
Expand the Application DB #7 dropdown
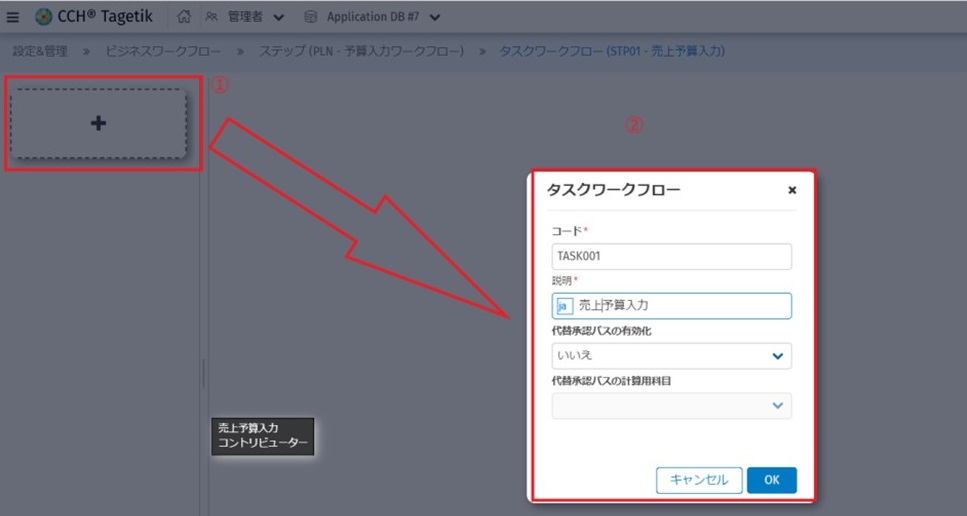tap(434, 17)
